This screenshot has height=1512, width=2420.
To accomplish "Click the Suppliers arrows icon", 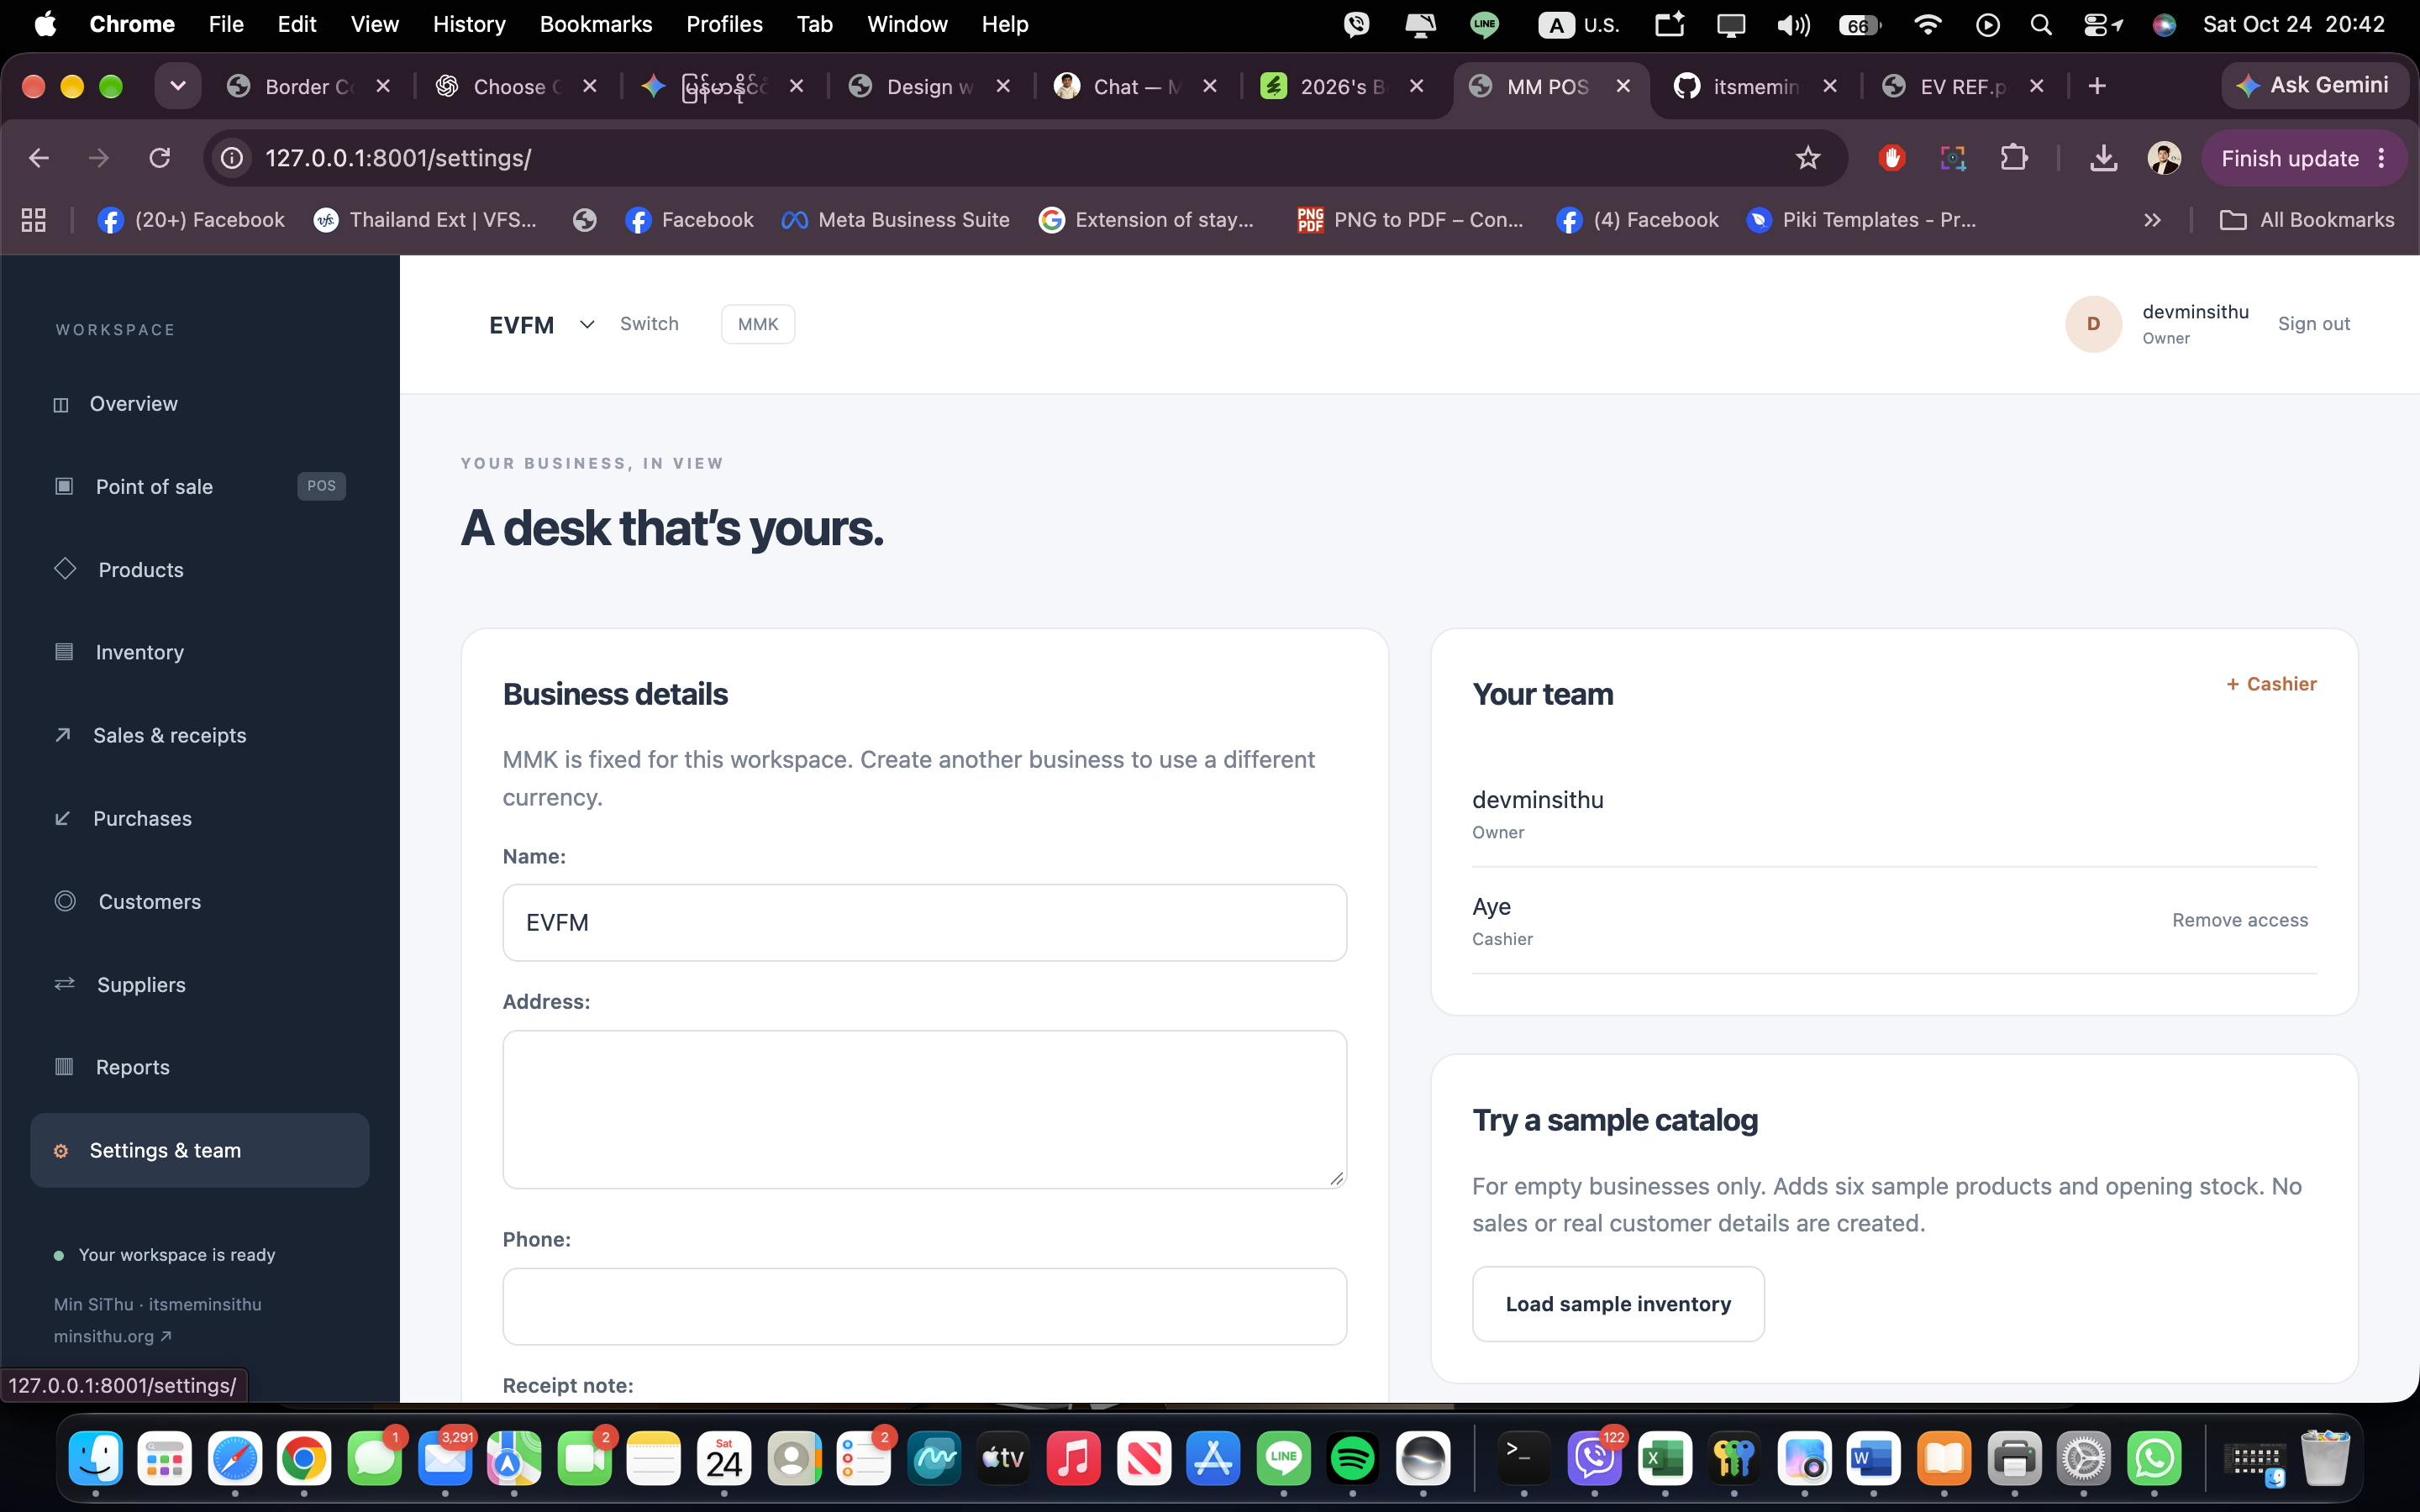I will [65, 984].
